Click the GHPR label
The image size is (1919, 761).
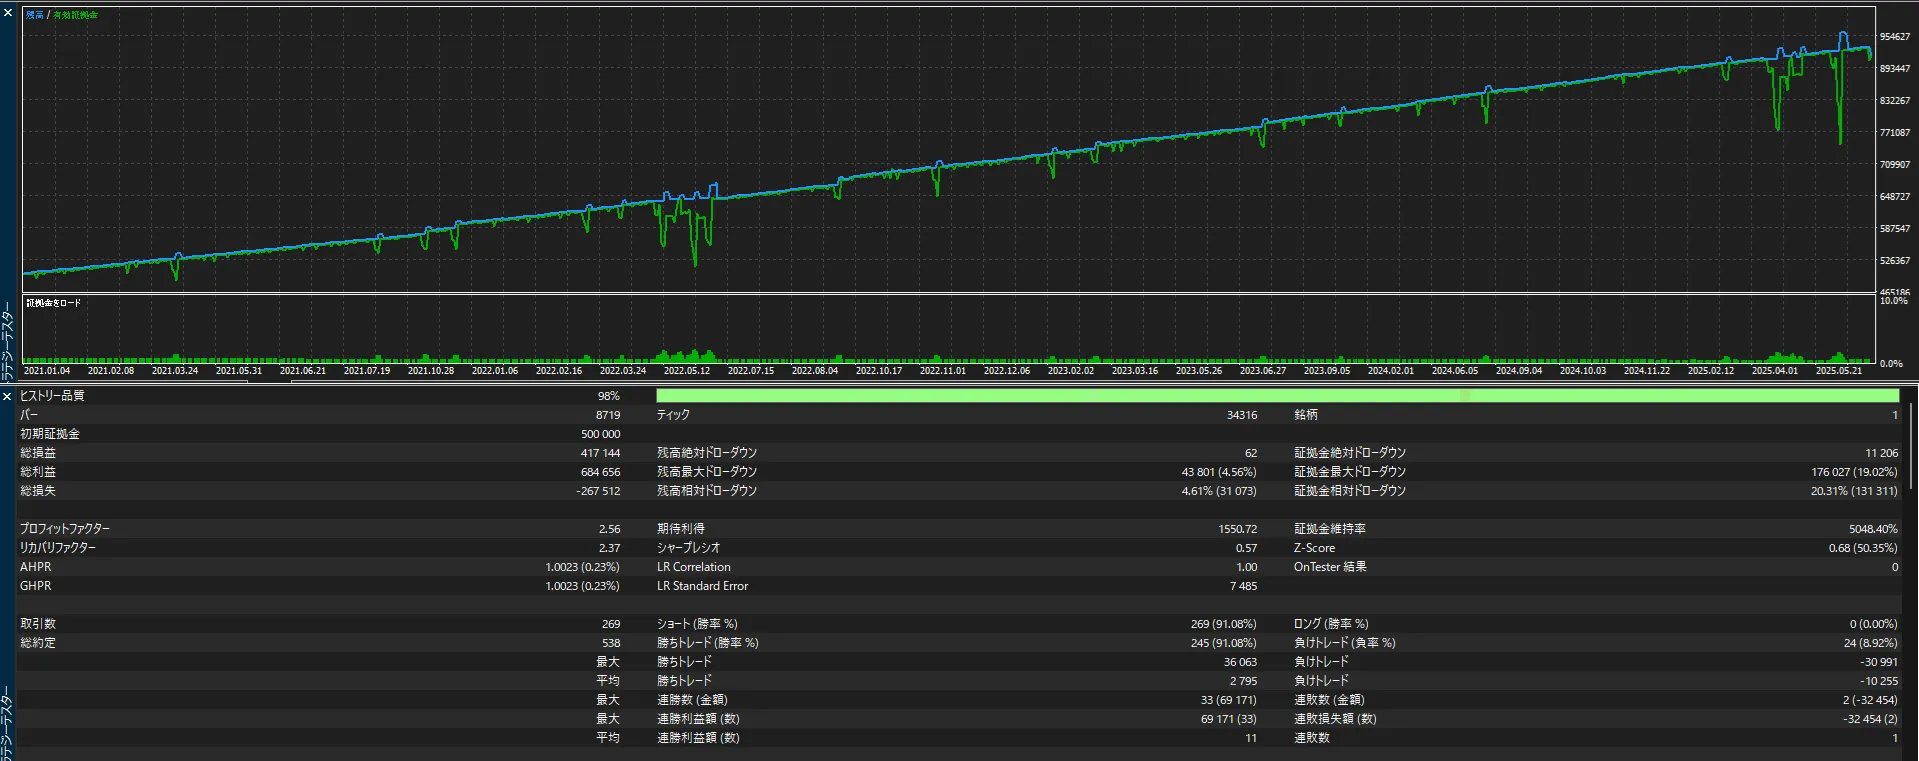36,586
